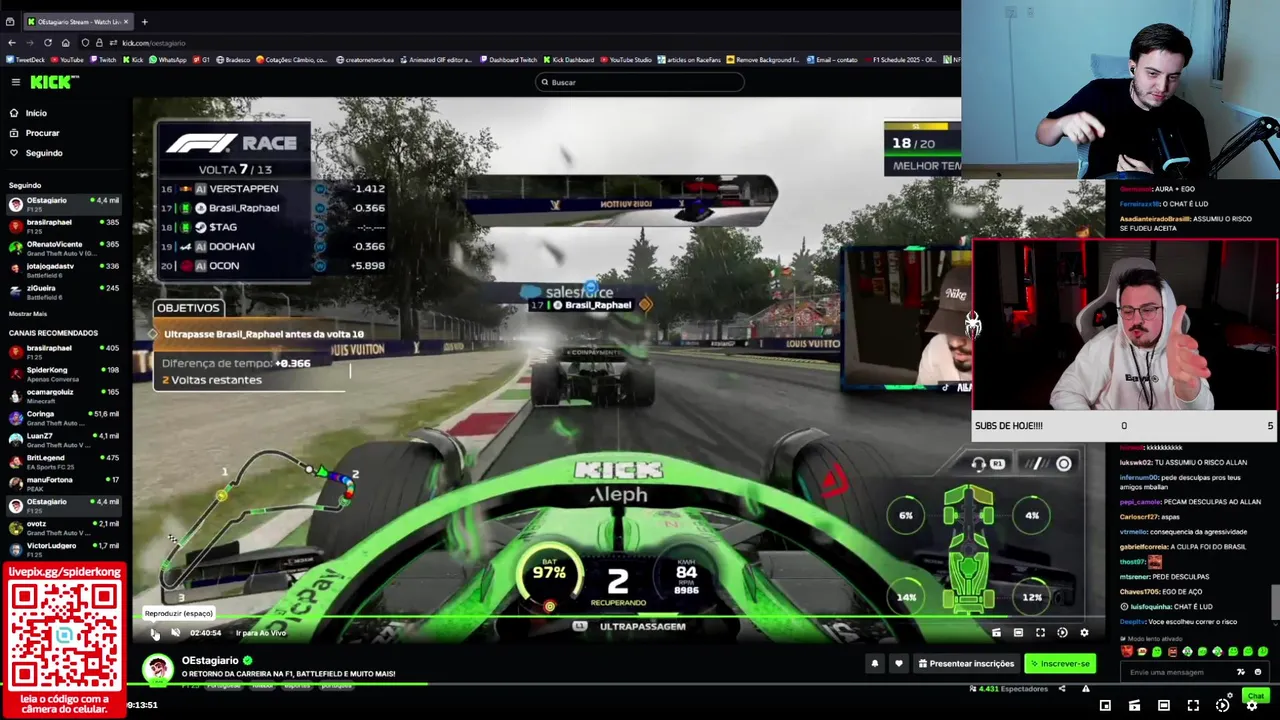1280x720 pixels.
Task: Open ORenatoVicente followed channel
Action: pyautogui.click(x=62, y=247)
